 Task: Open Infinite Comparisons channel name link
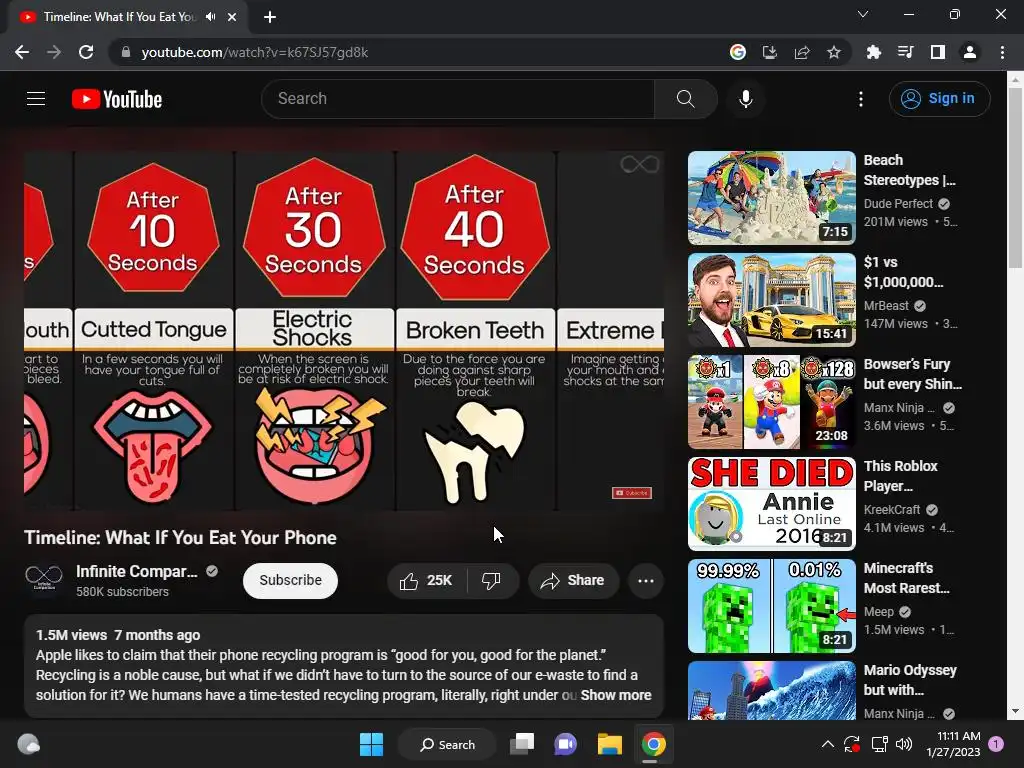point(136,571)
